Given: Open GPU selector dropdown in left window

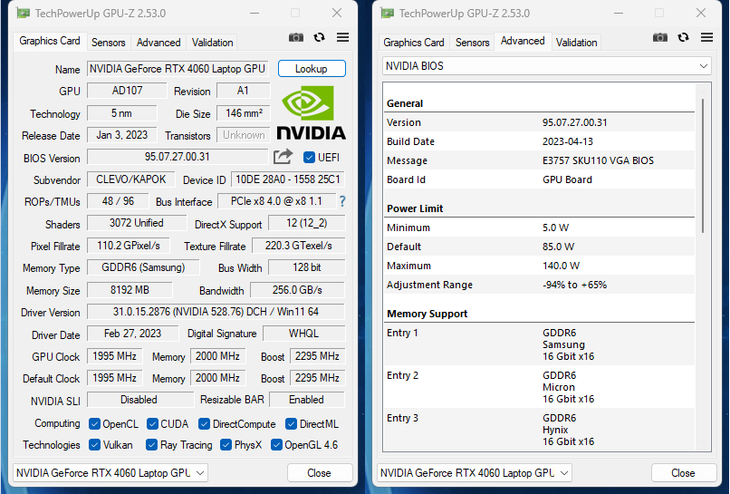Looking at the screenshot, I should click(x=110, y=473).
